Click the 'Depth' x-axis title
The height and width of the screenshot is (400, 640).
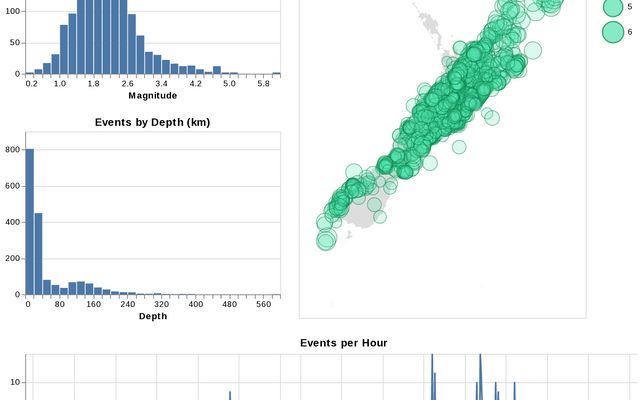tap(153, 316)
